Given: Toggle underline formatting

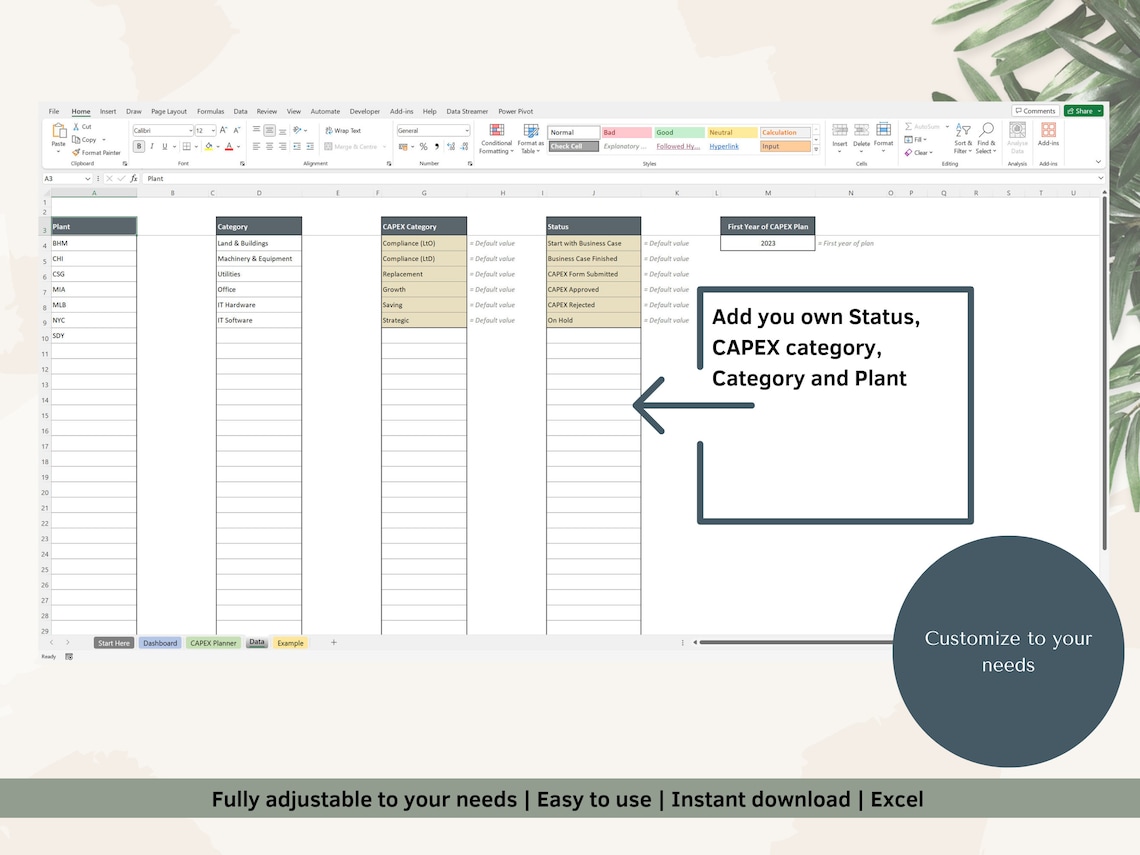Looking at the screenshot, I should point(164,145).
